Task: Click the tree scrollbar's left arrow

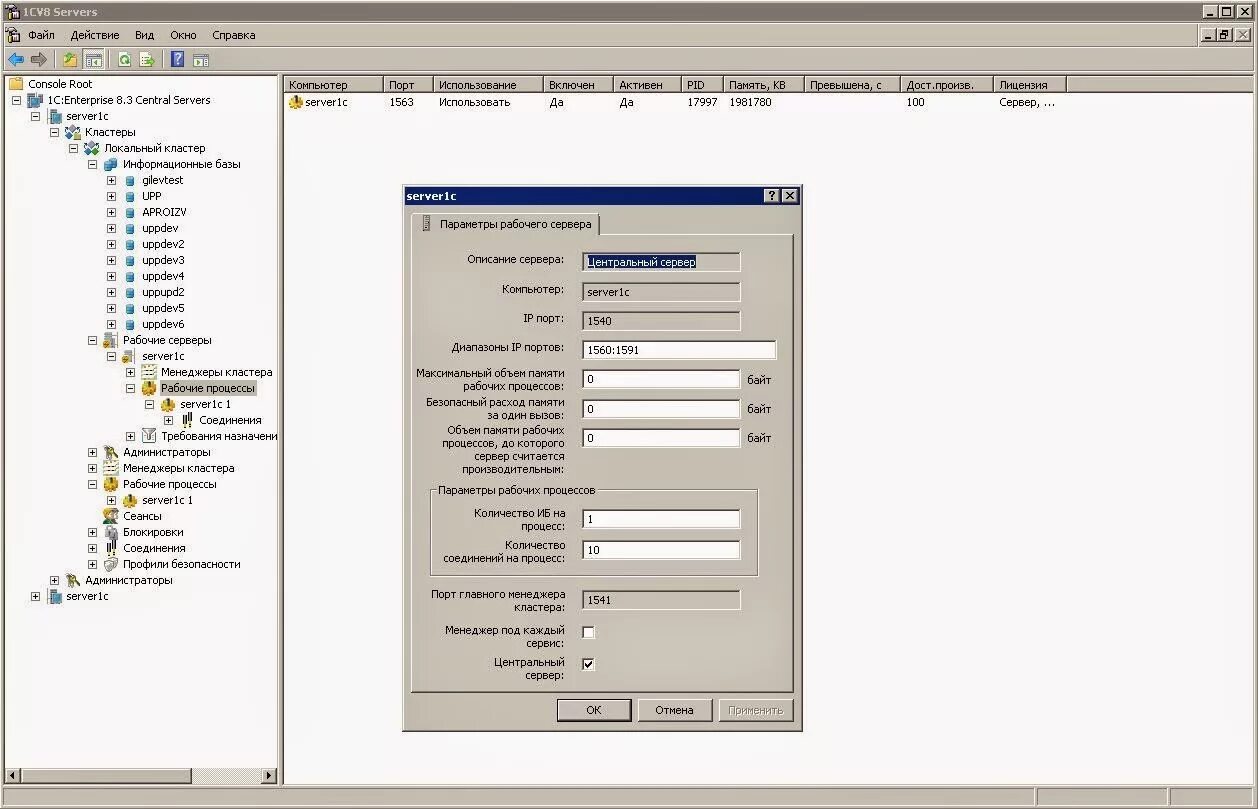Action: point(13,776)
